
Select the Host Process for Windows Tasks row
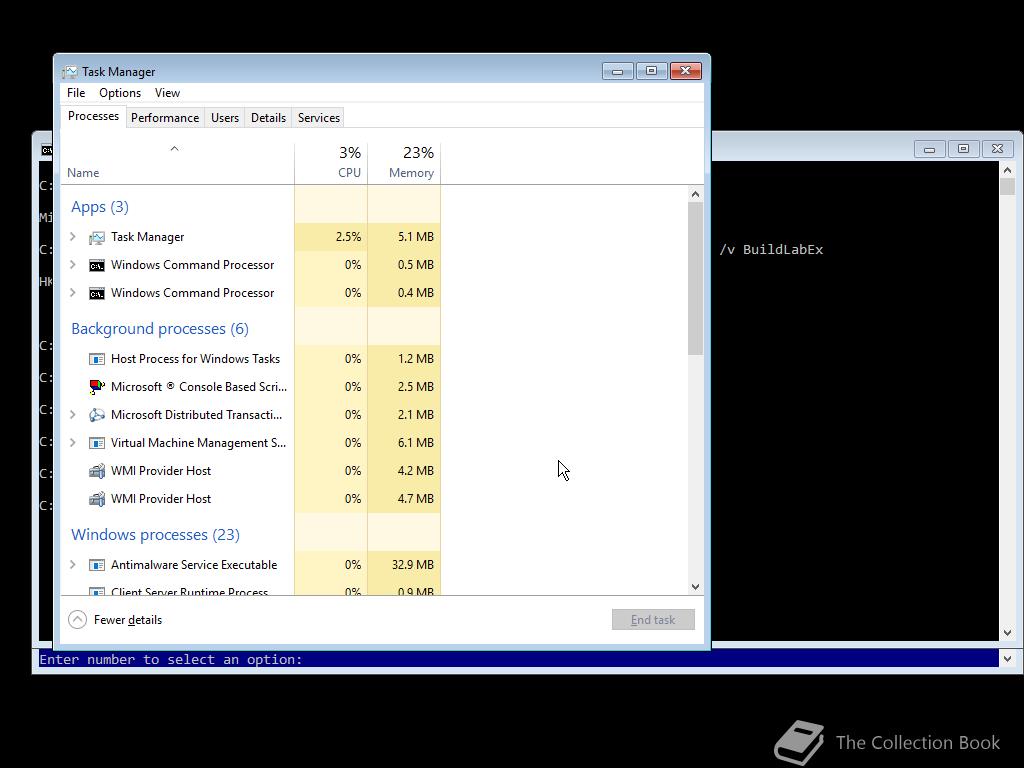(251, 359)
